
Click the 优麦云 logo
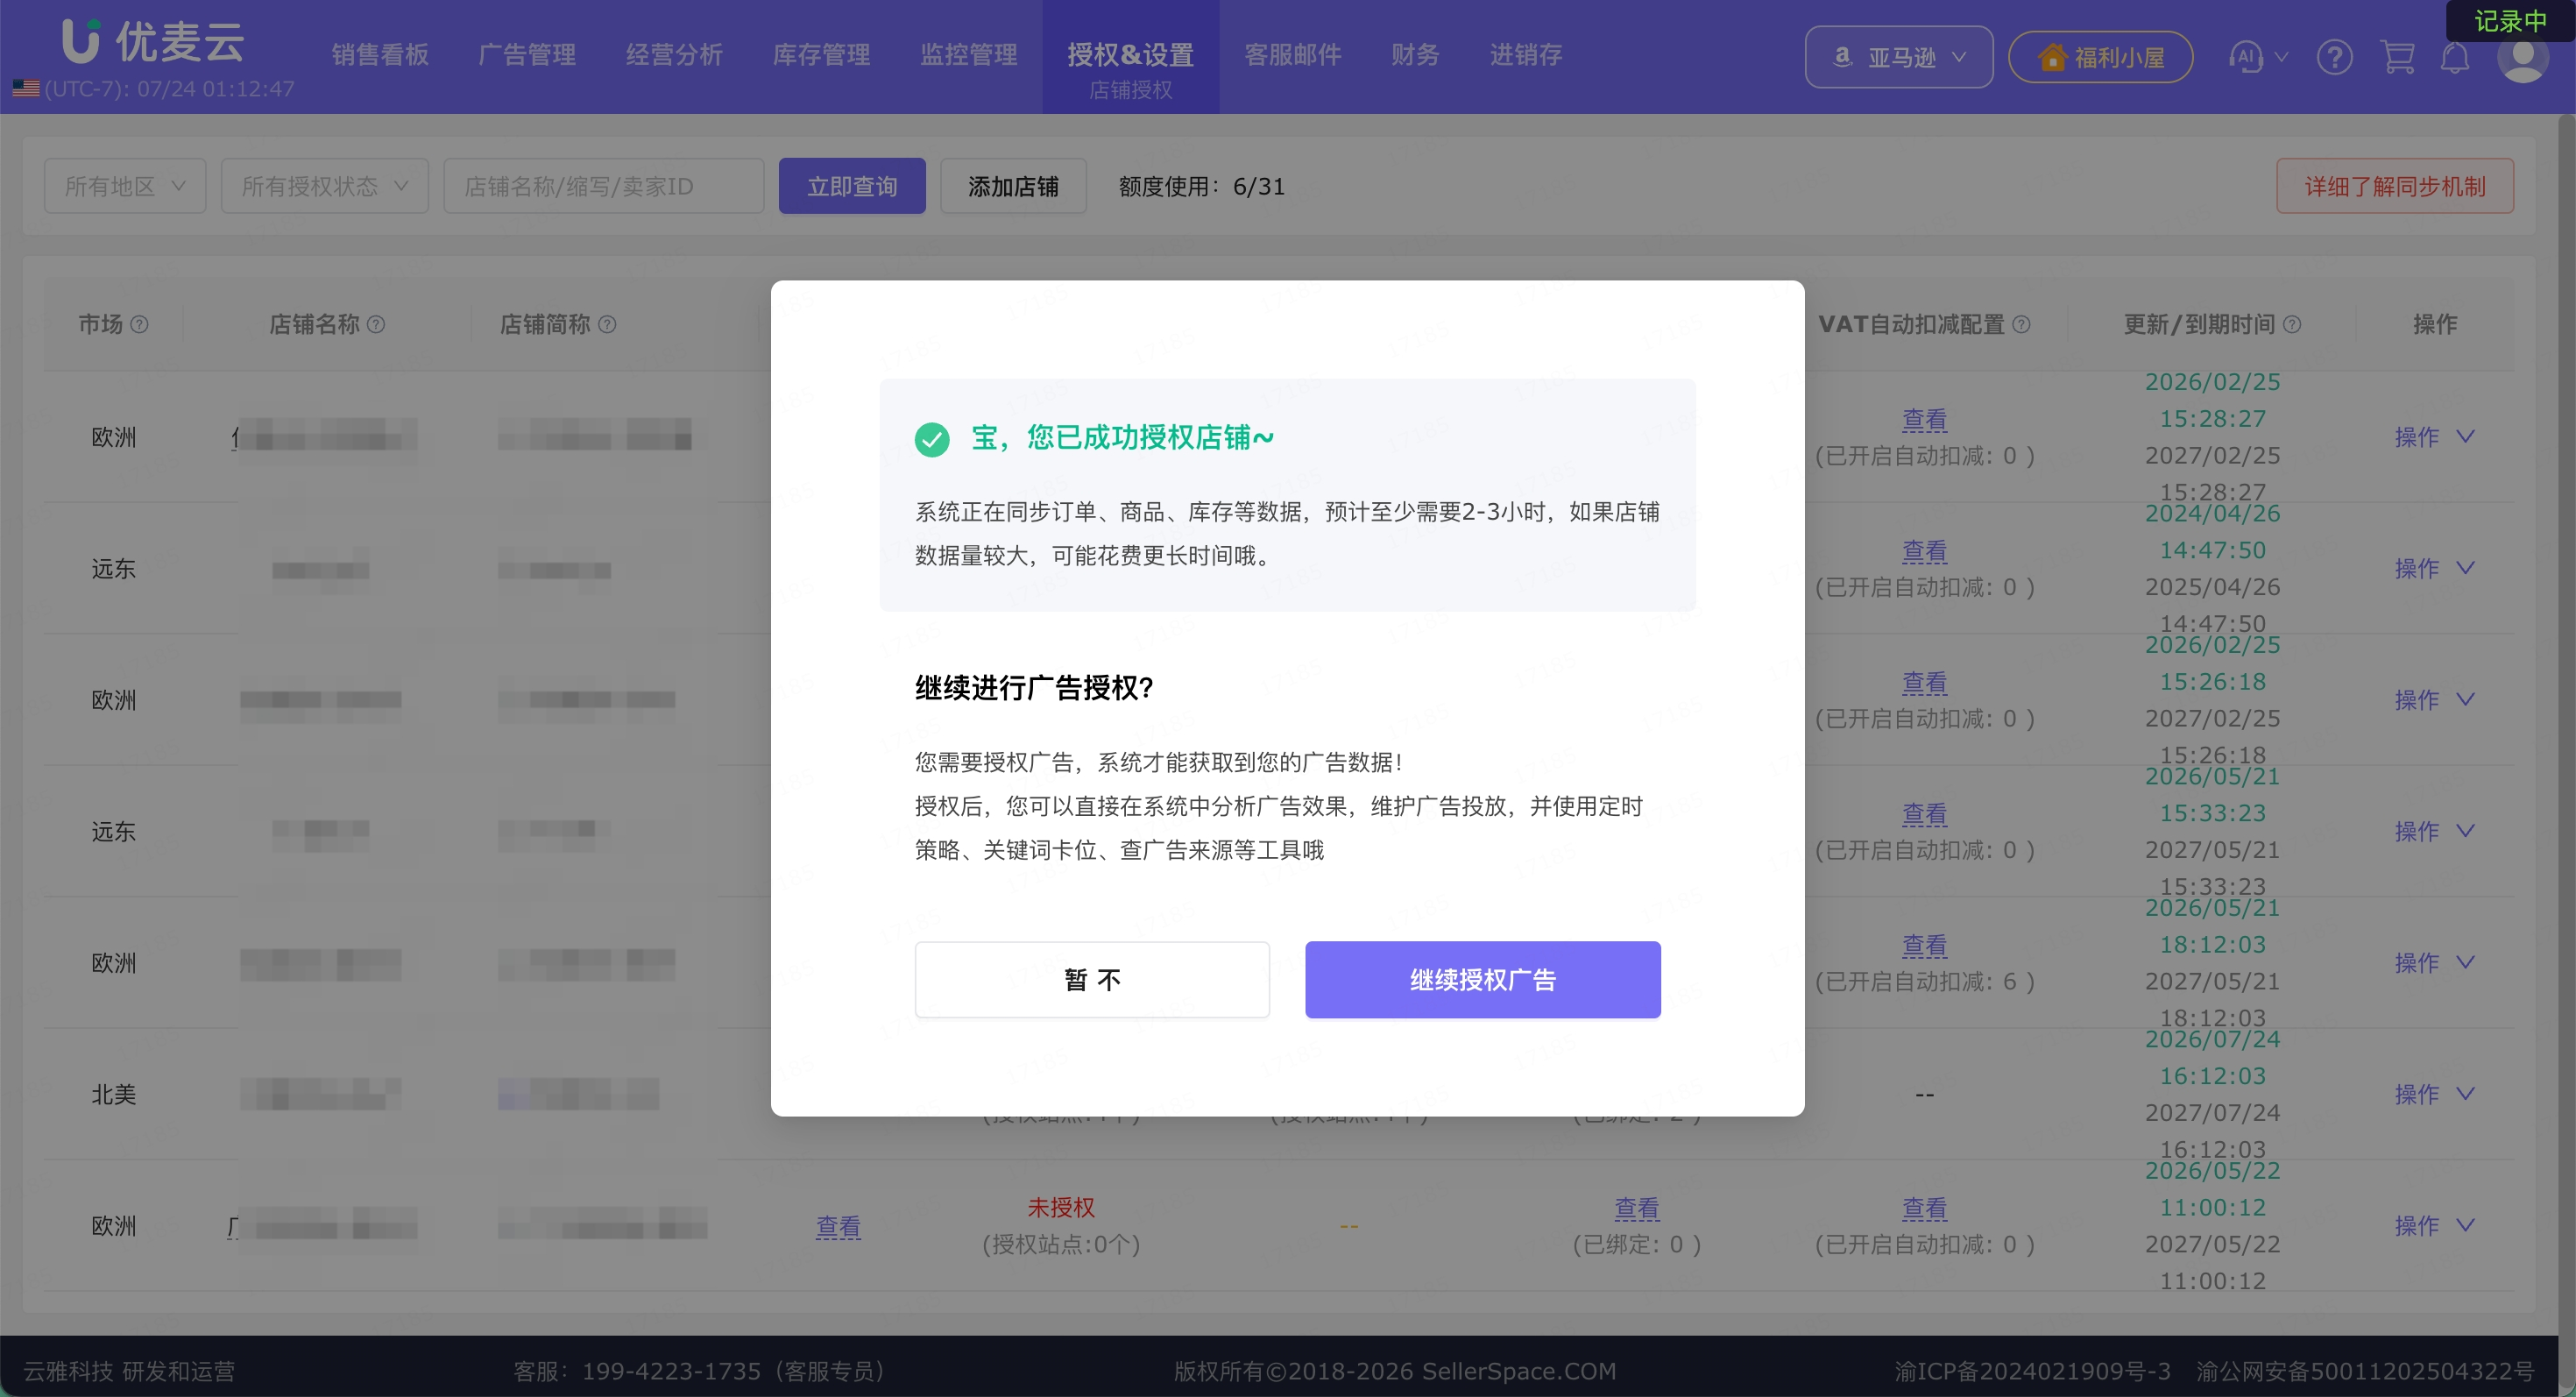point(152,40)
